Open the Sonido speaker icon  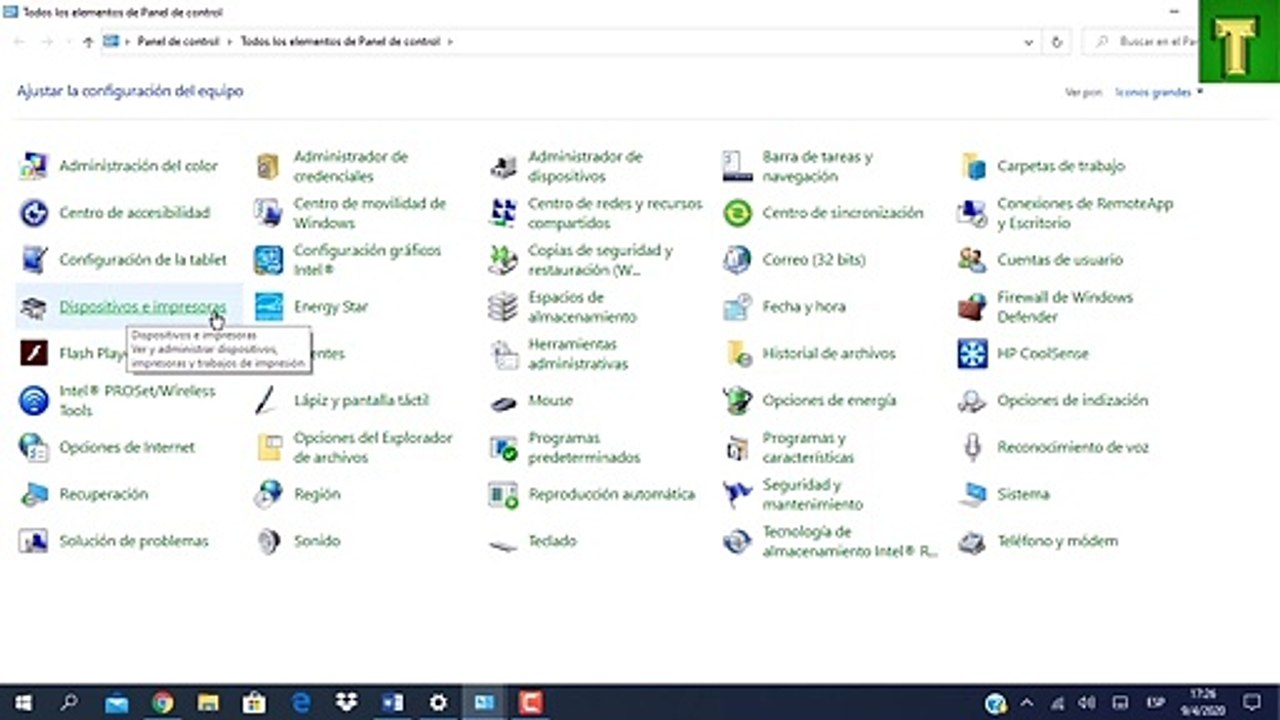coord(268,541)
